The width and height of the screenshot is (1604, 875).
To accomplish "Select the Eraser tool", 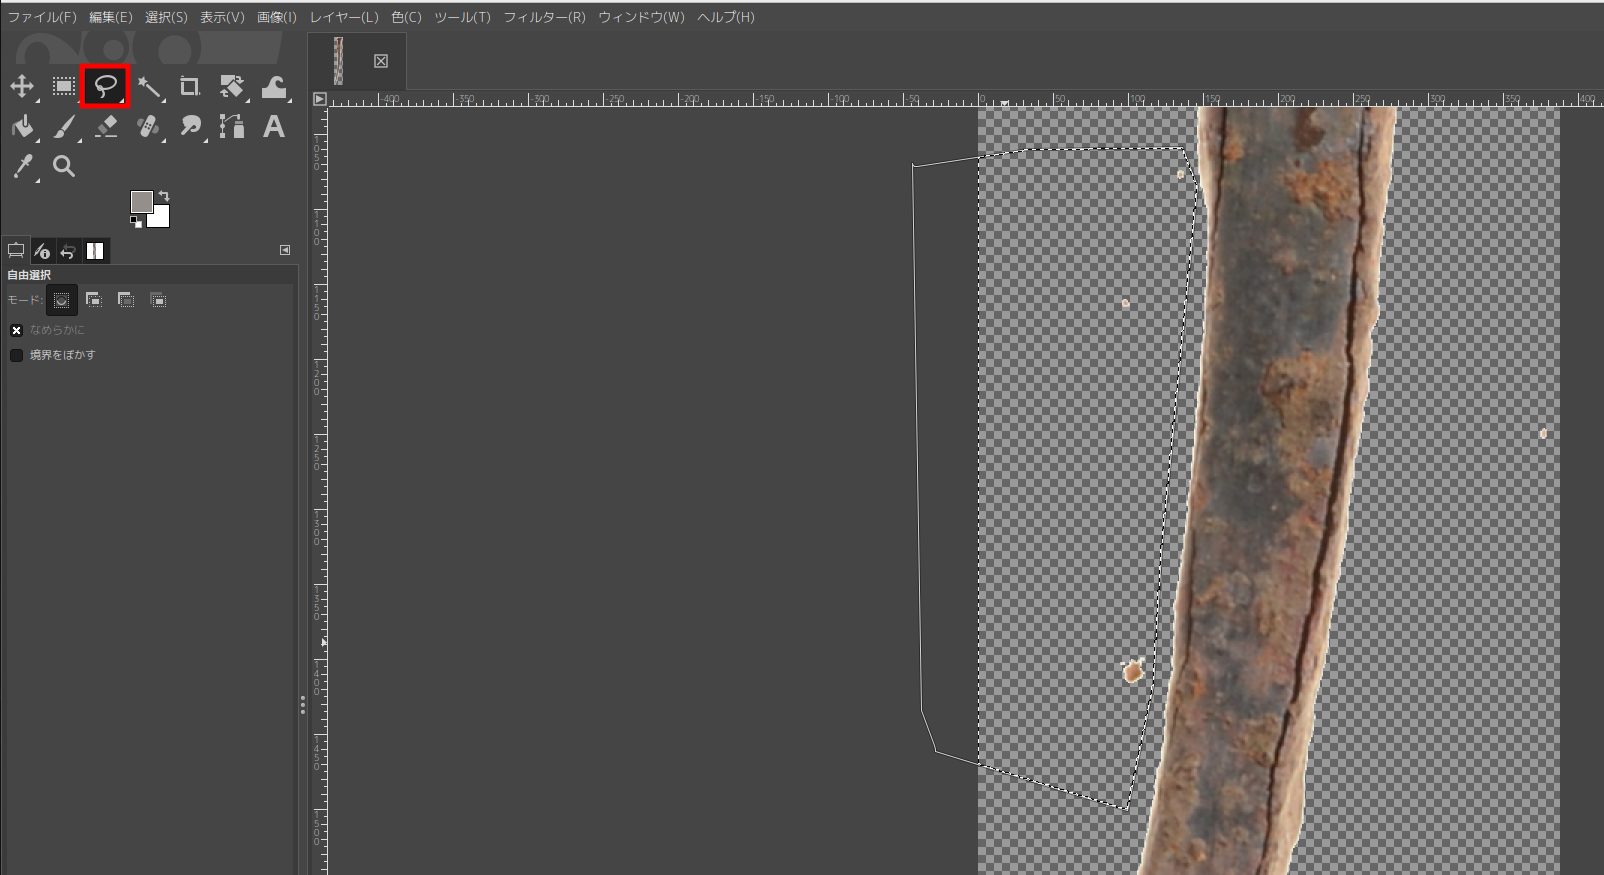I will tap(106, 127).
